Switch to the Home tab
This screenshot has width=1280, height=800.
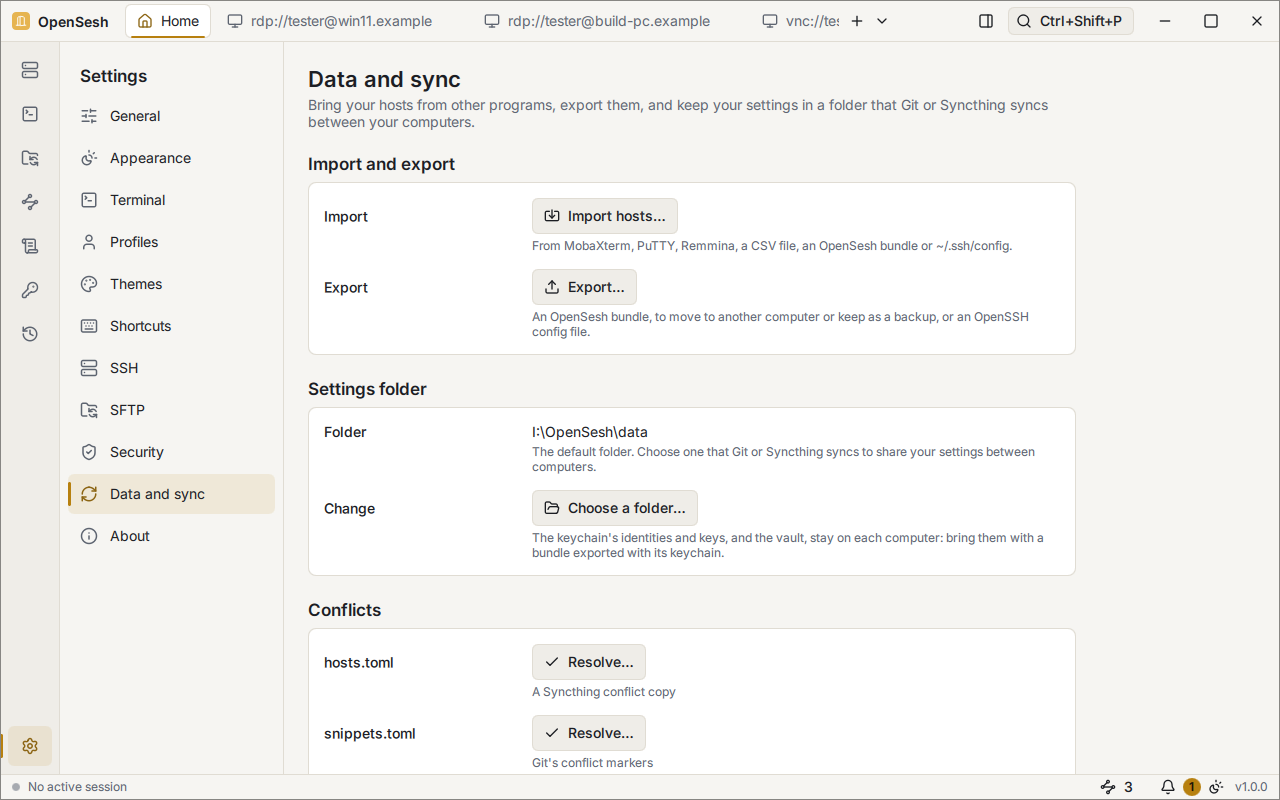(168, 21)
